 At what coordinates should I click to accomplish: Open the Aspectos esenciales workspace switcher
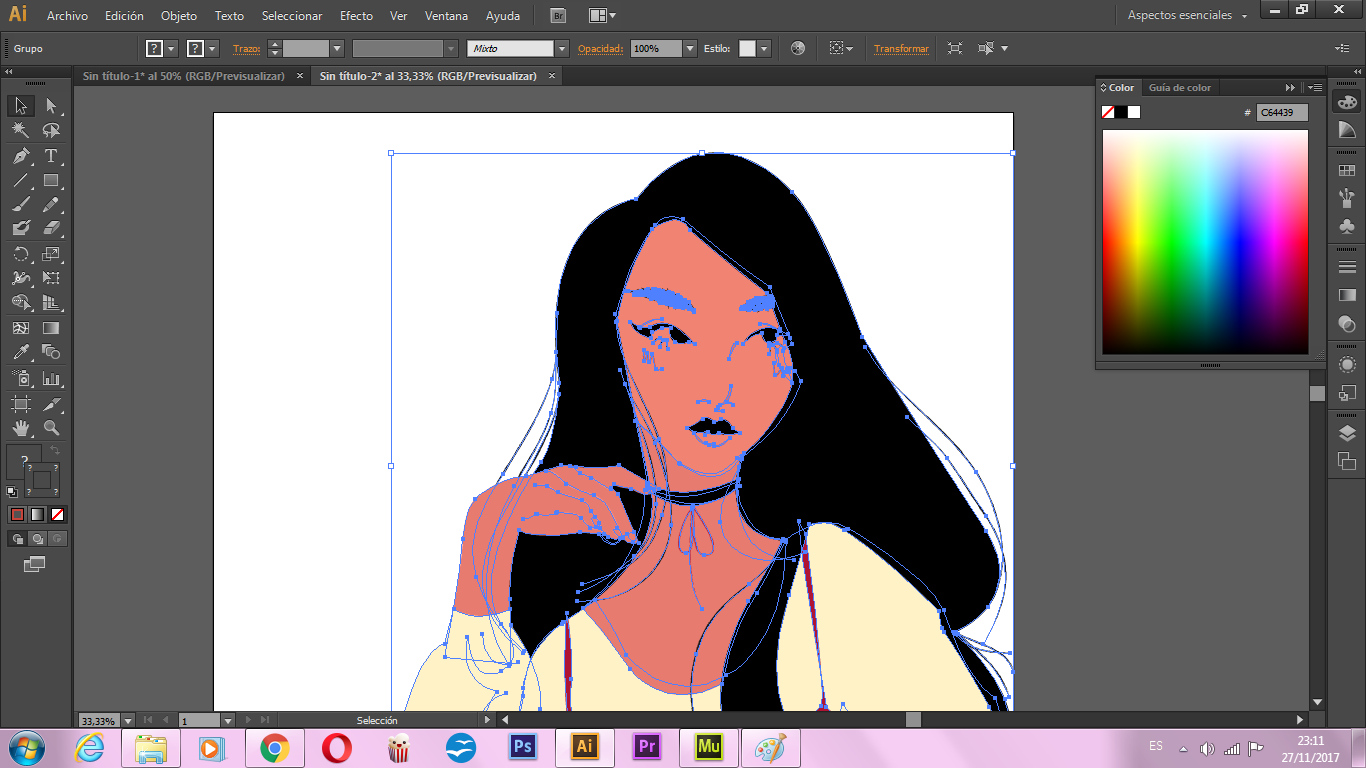1188,16
